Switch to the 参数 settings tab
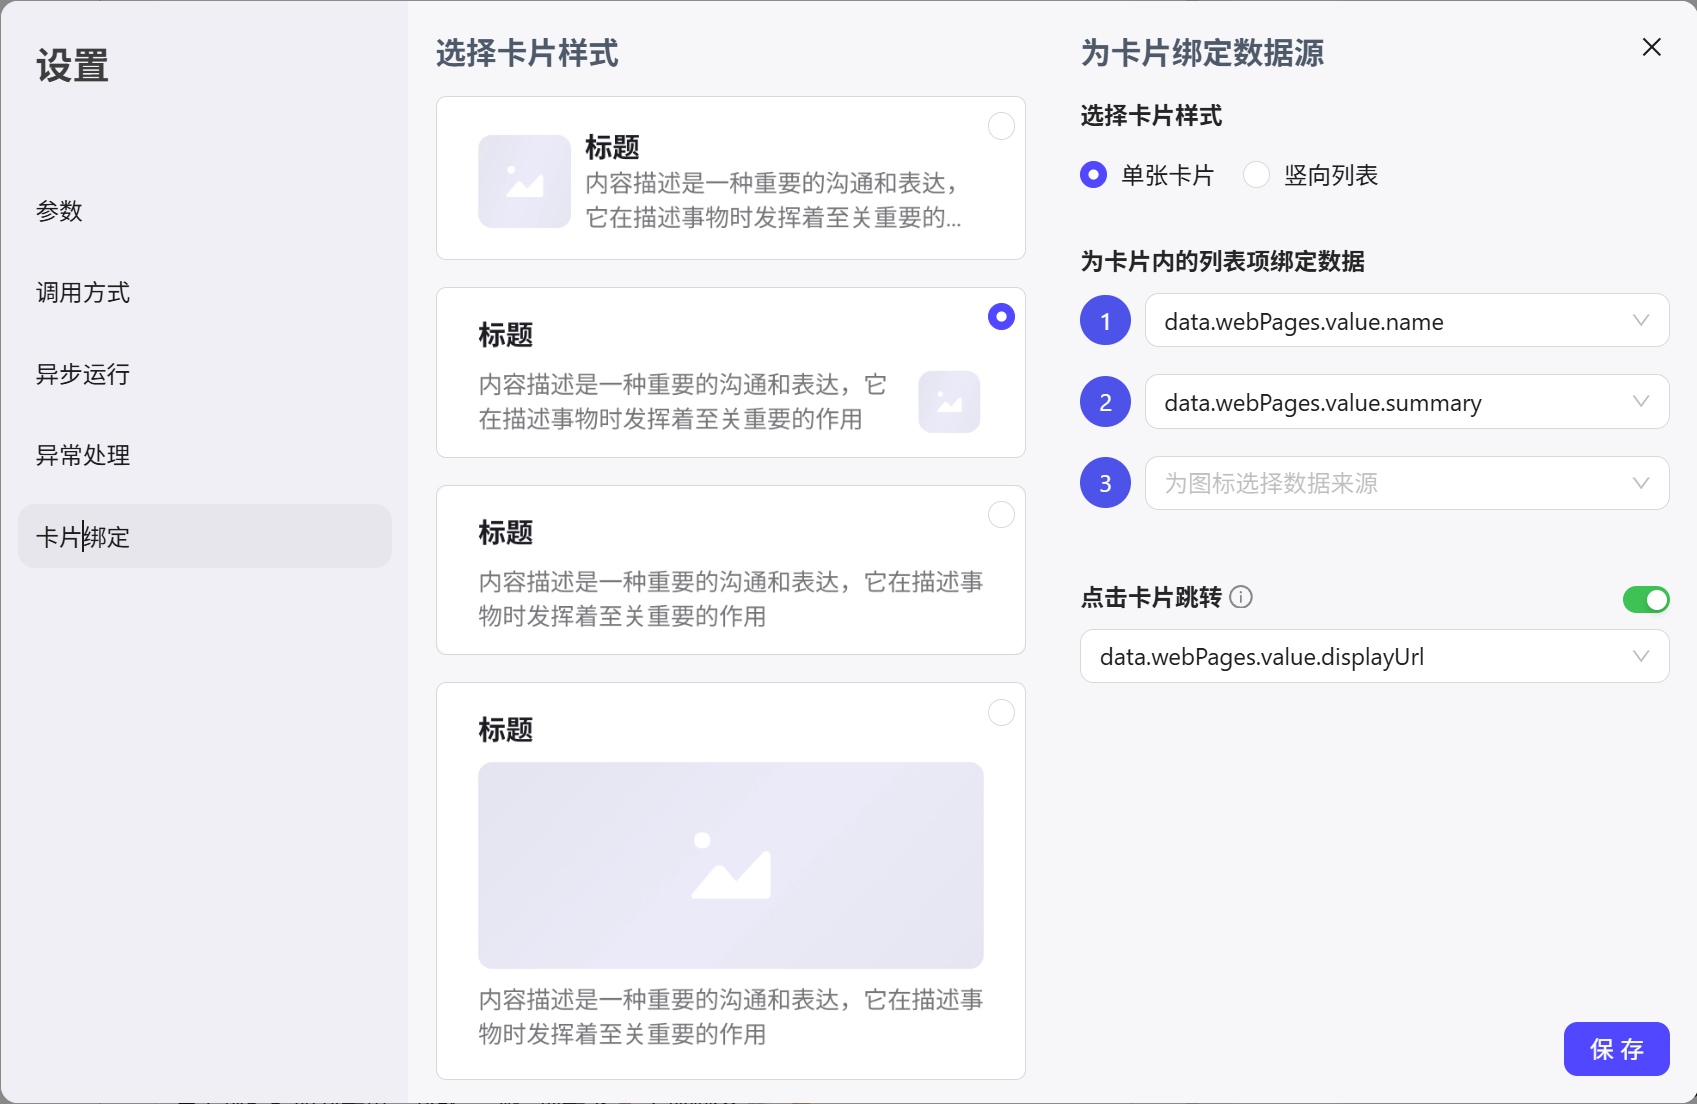Viewport: 1697px width, 1104px height. (x=60, y=211)
